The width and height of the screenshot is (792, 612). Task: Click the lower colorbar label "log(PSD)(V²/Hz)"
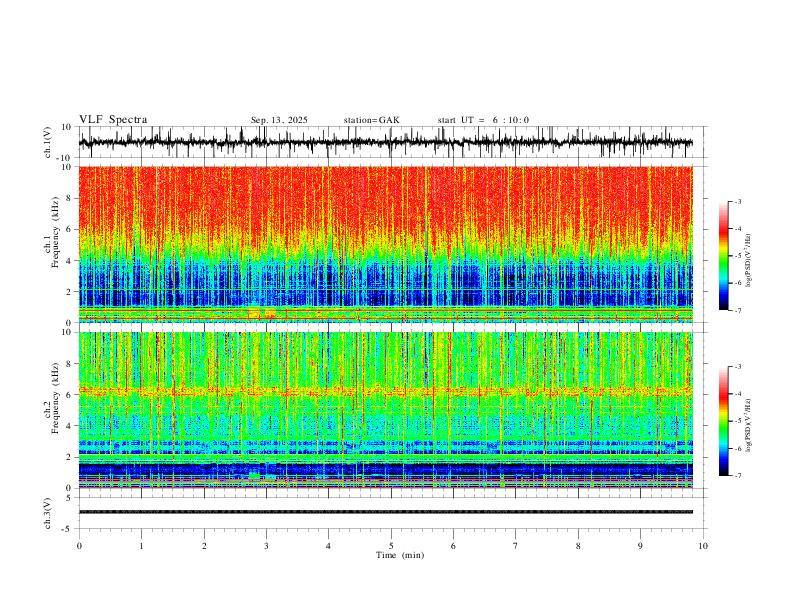tap(749, 426)
